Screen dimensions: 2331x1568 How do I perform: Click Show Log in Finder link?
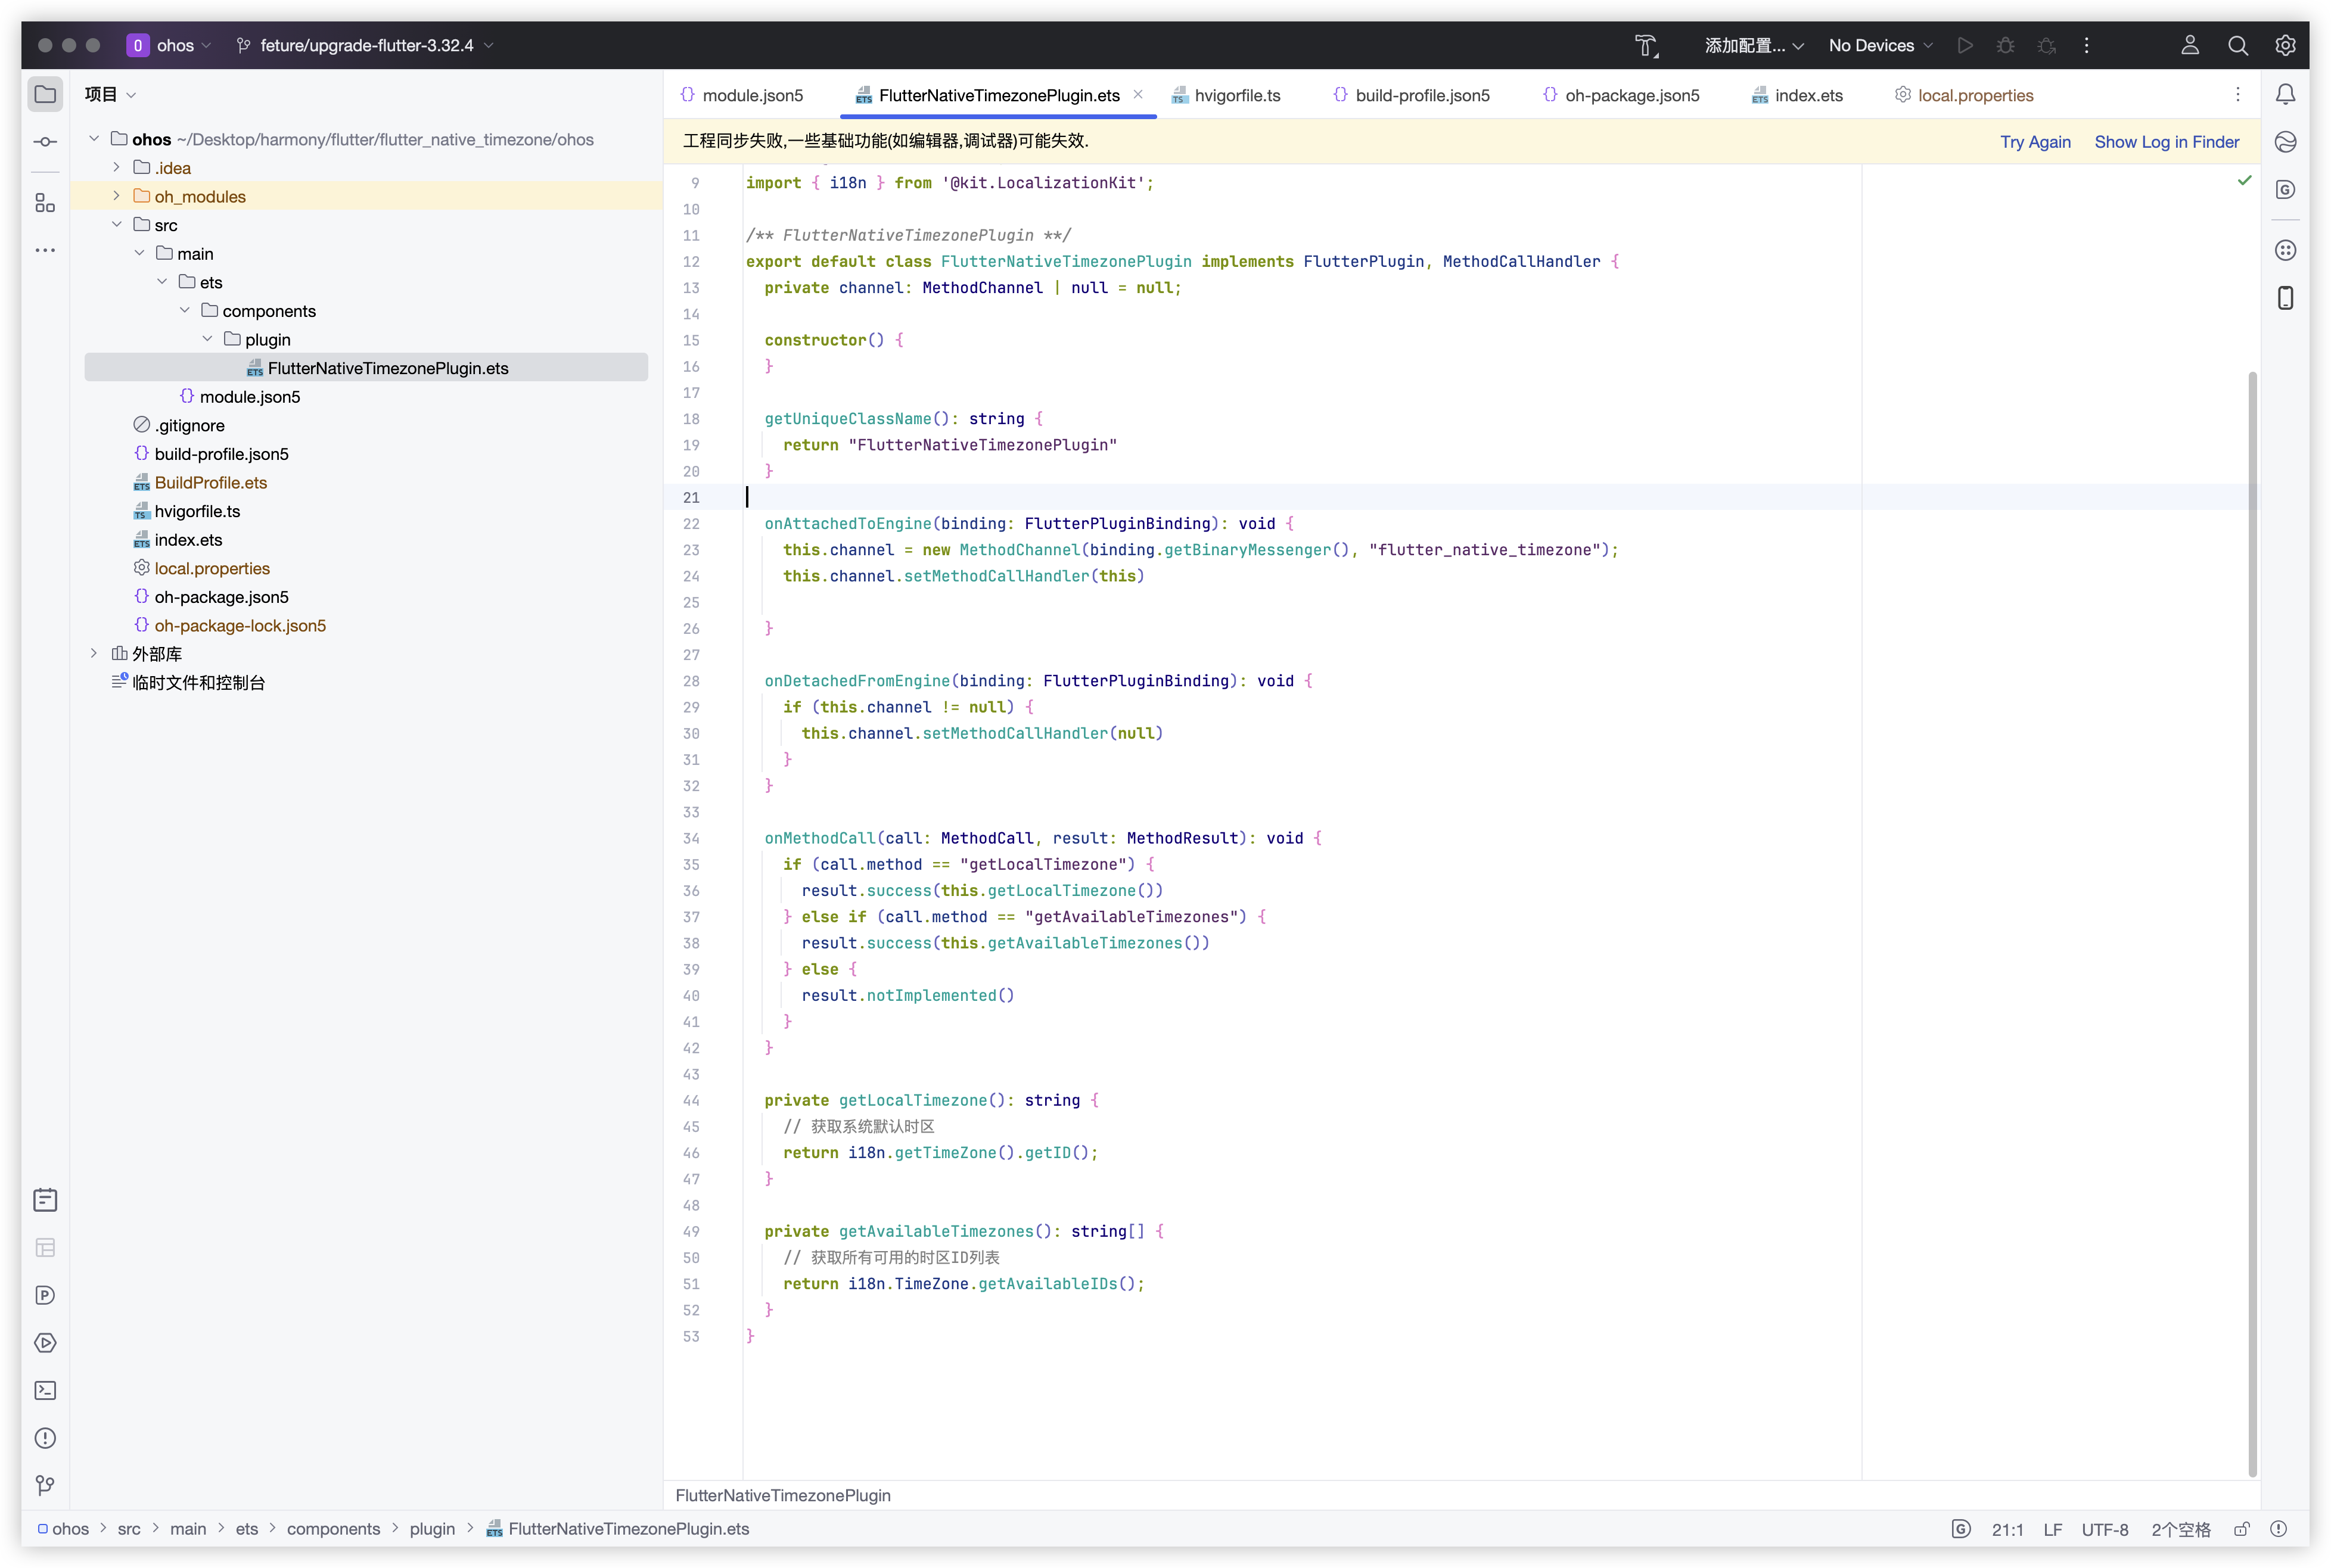click(2166, 142)
